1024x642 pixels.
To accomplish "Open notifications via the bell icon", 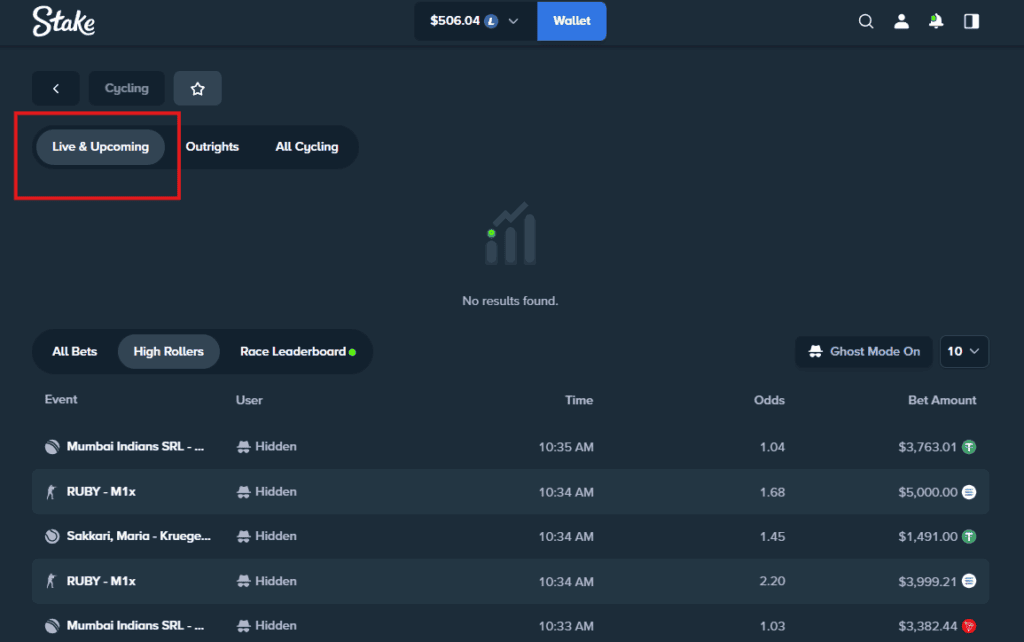I will click(936, 20).
